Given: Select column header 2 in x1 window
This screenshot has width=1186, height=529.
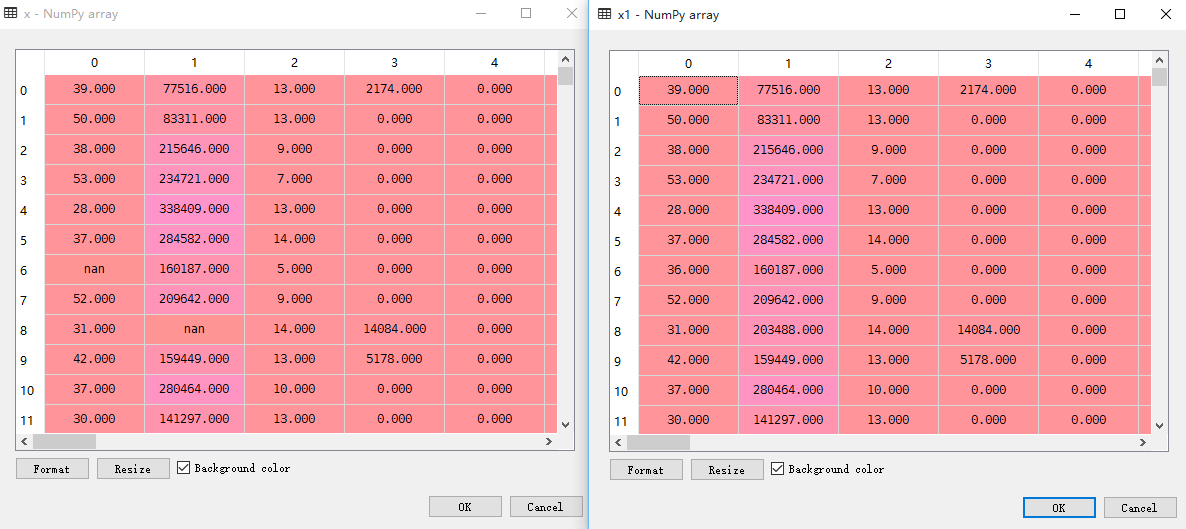Looking at the screenshot, I should 888,64.
